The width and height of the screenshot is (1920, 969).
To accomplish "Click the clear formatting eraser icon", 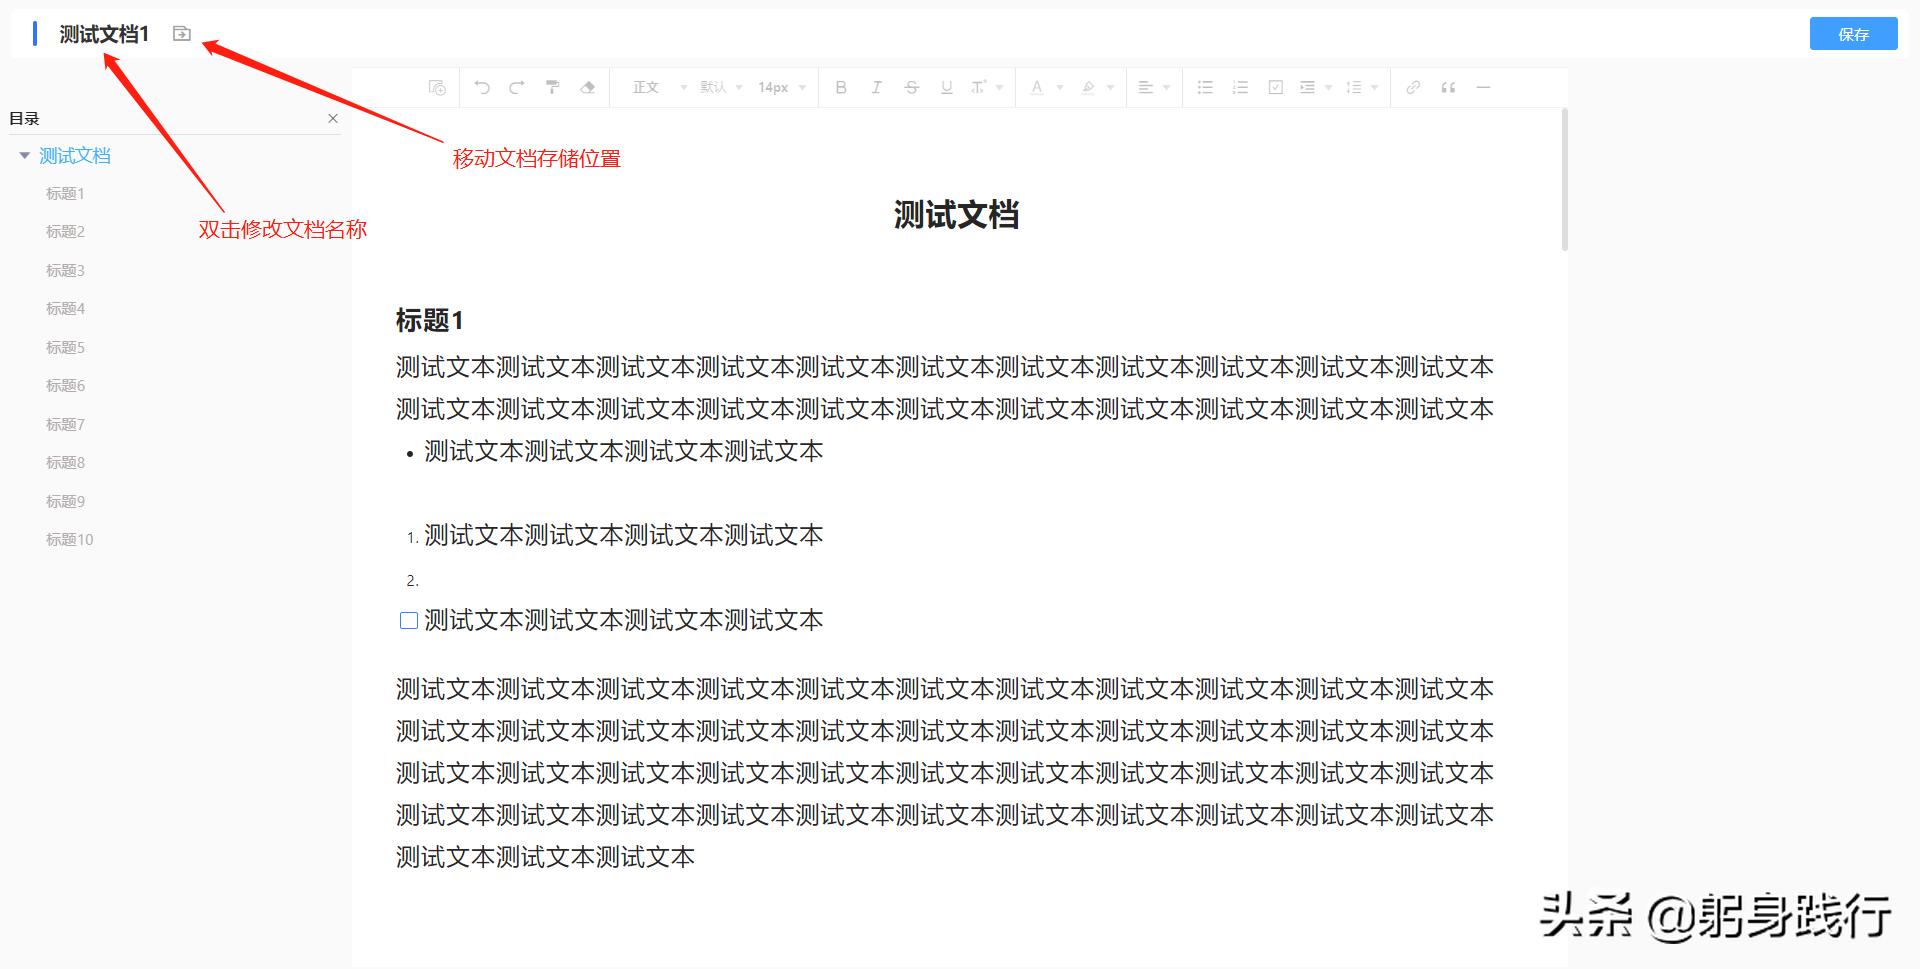I will click(x=587, y=87).
